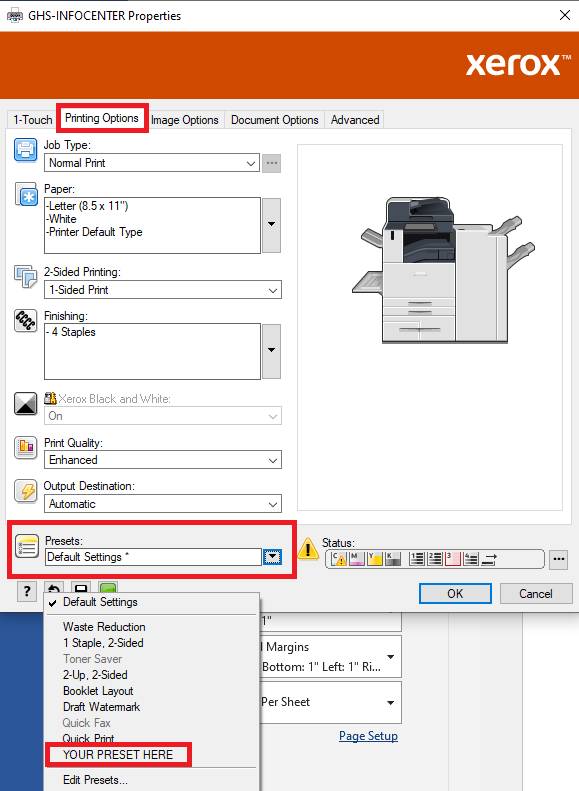Viewport: 579px width, 791px height.
Task: Click the Job Type ellipsis button
Action: click(x=271, y=163)
